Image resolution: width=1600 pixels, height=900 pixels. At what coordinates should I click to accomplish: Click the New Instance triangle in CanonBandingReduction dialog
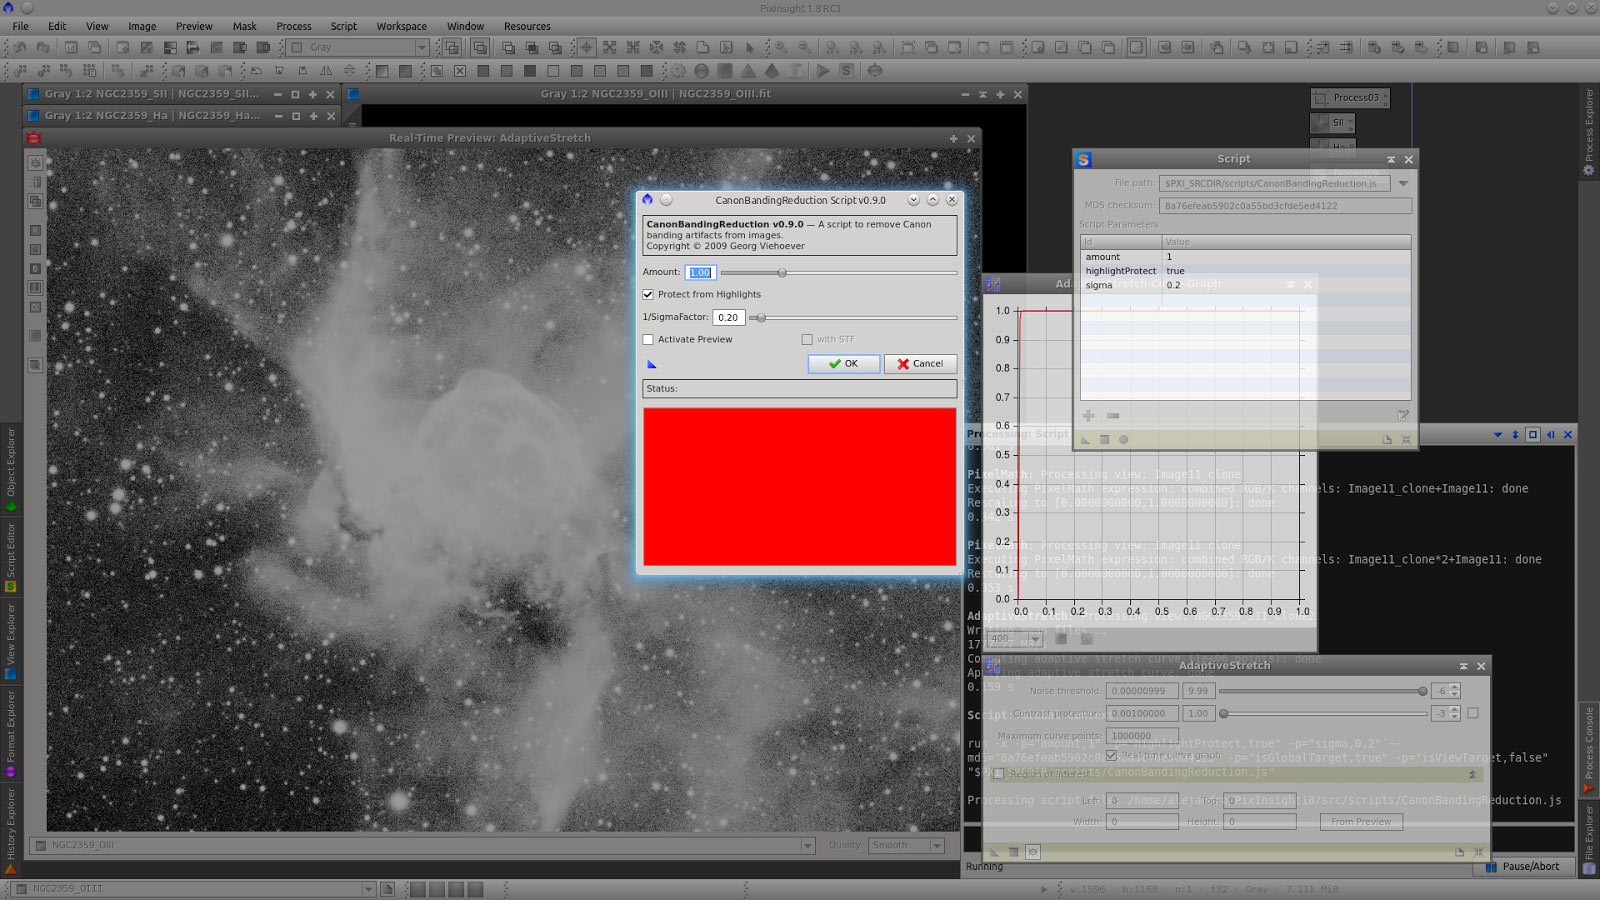coord(652,364)
